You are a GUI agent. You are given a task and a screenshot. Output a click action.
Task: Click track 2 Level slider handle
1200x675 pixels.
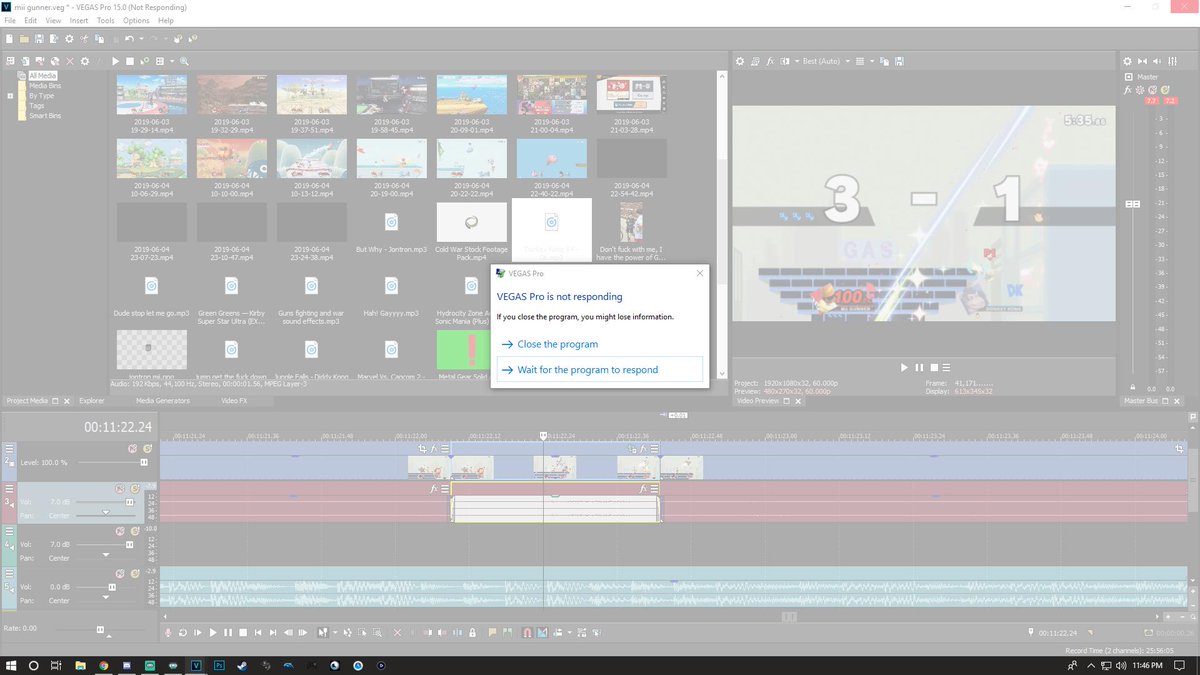coord(144,462)
